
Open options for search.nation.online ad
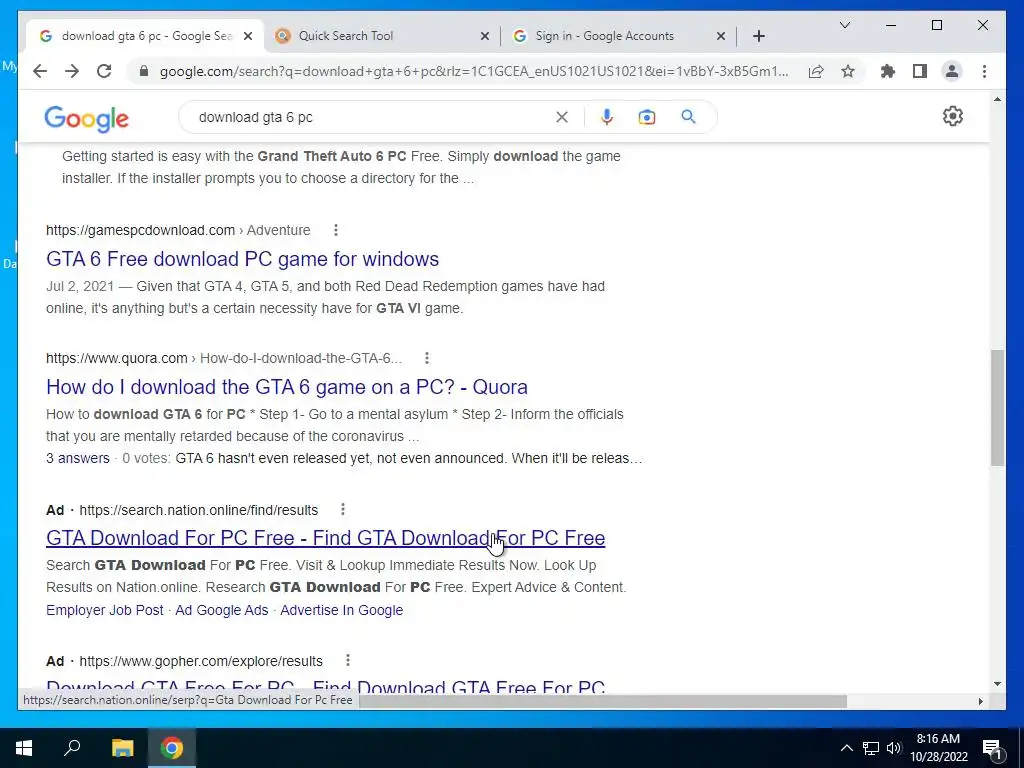(x=343, y=509)
